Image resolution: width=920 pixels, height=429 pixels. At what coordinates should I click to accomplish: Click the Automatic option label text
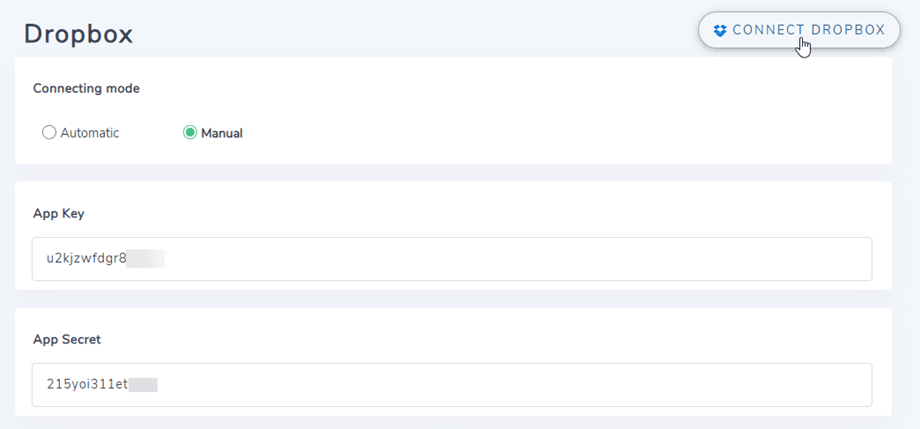click(90, 133)
